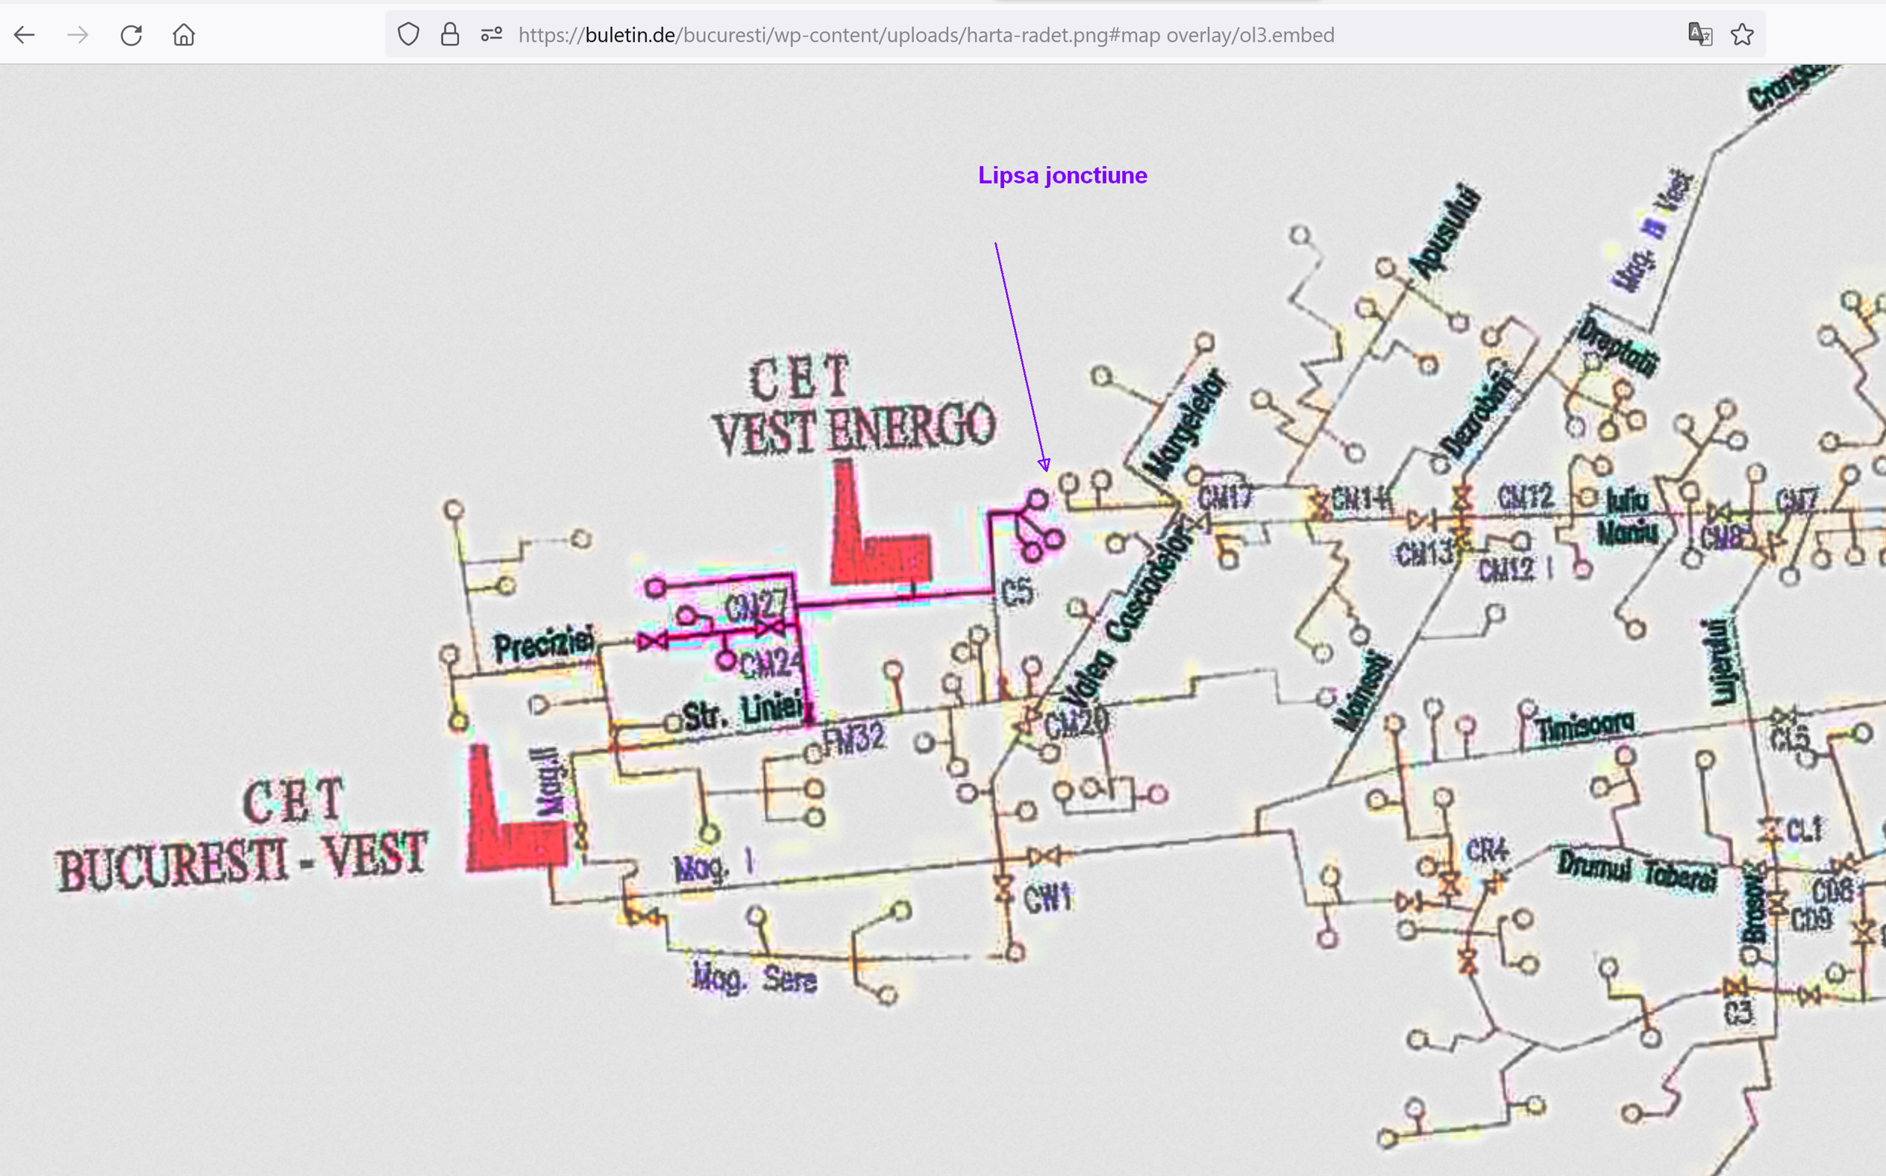The height and width of the screenshot is (1176, 1886).
Task: Click the magenta valve symbol near Preciziei
Action: point(652,641)
